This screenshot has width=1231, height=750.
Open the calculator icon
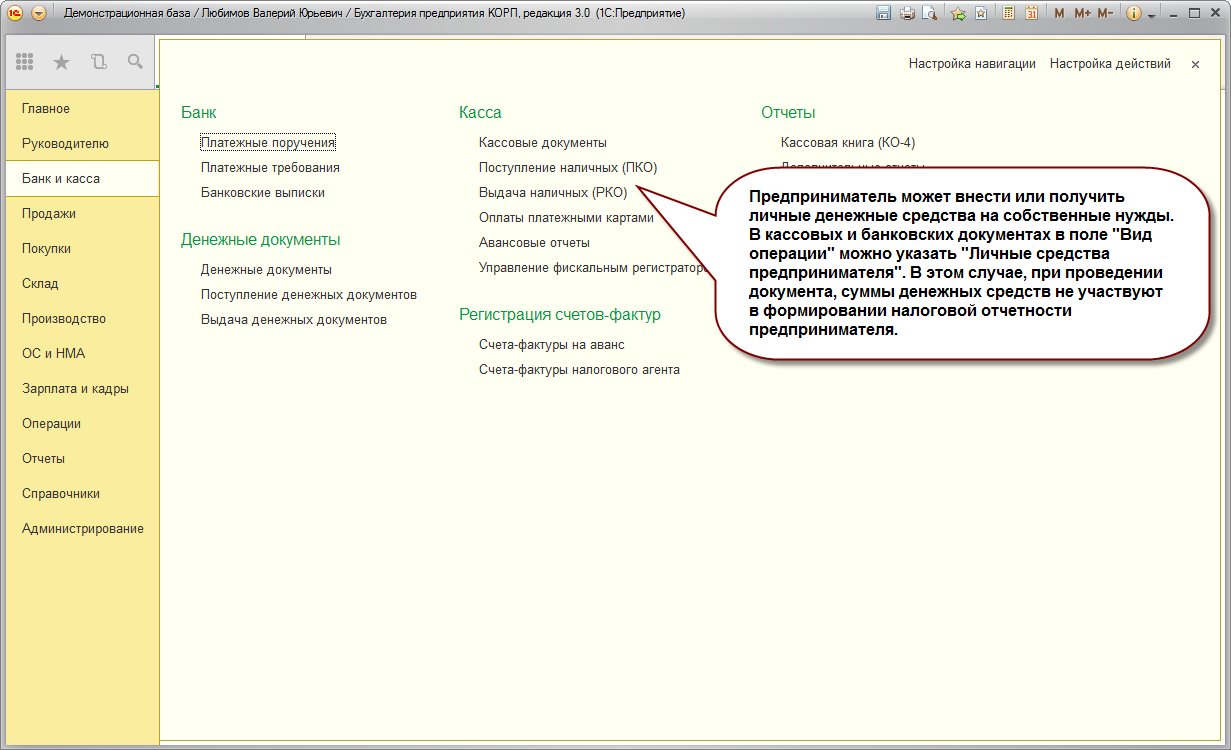click(x=1009, y=13)
